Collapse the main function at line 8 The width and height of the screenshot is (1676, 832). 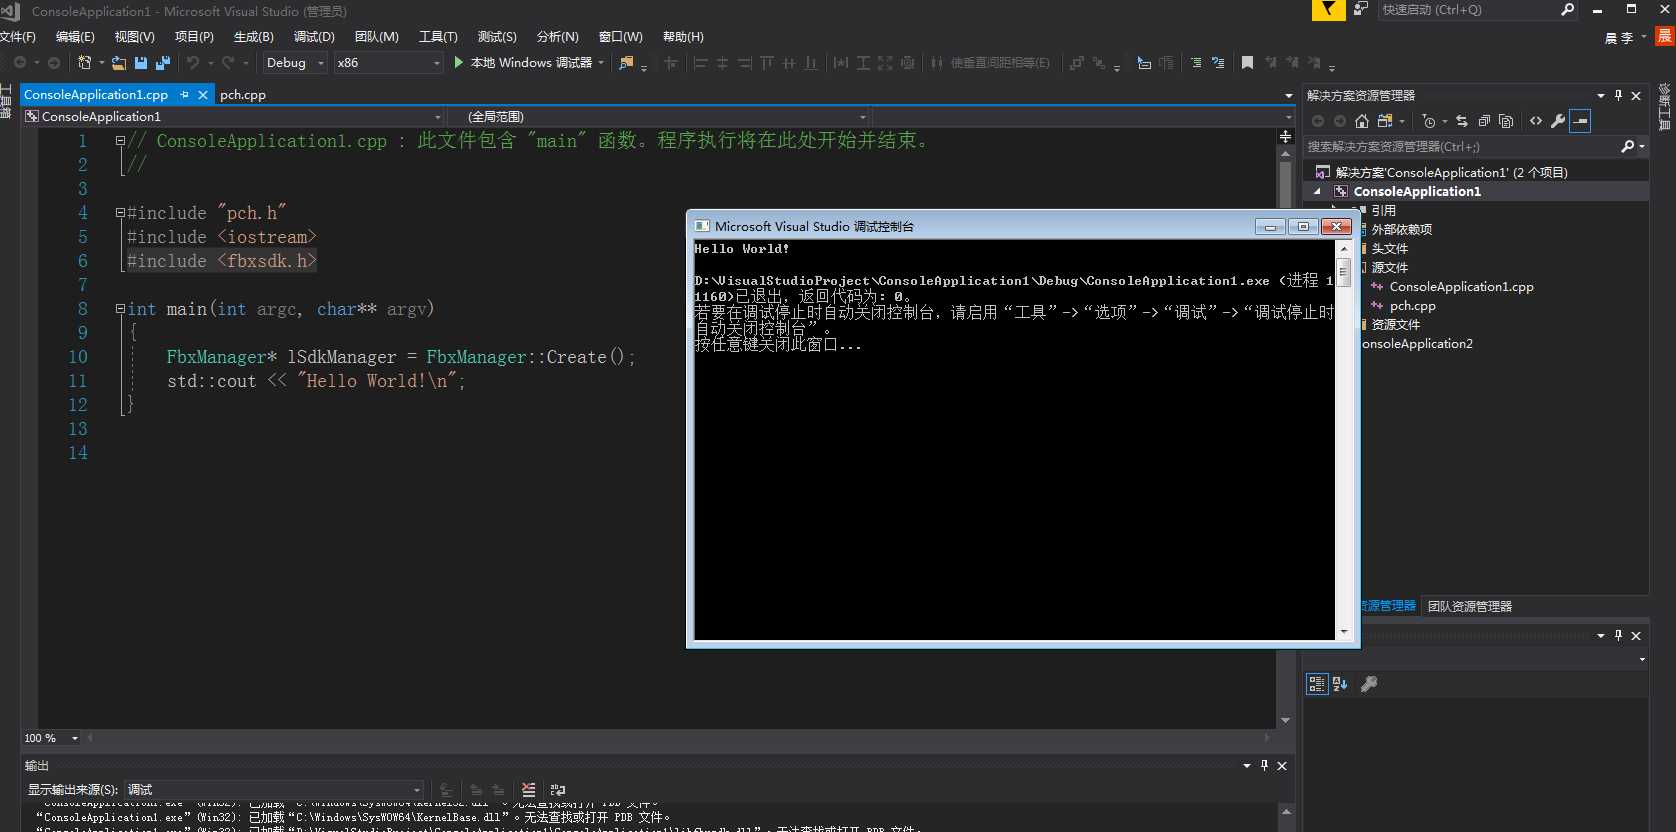(x=120, y=309)
